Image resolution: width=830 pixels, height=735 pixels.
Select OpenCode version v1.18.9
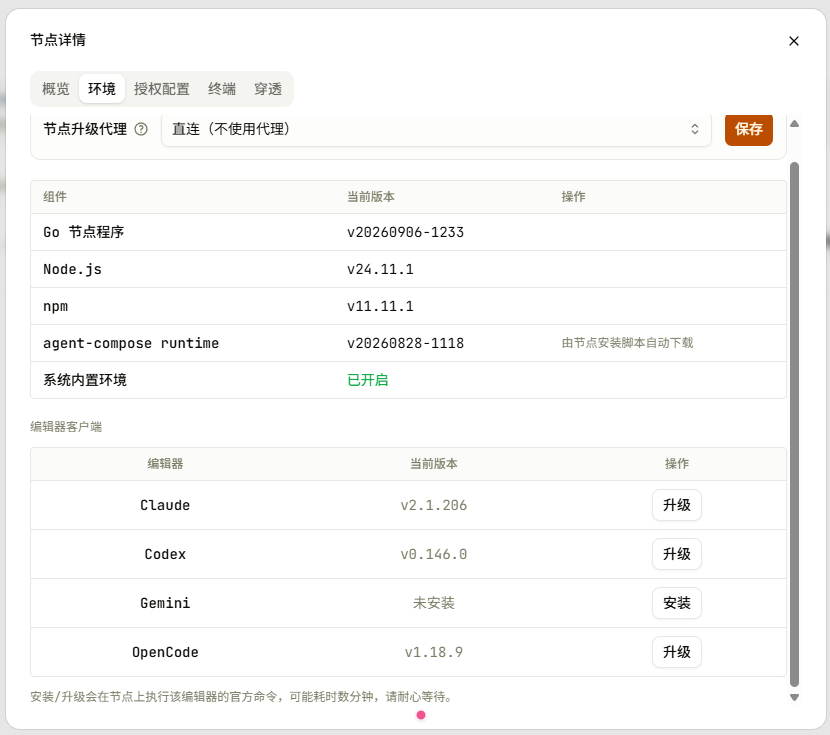point(434,652)
